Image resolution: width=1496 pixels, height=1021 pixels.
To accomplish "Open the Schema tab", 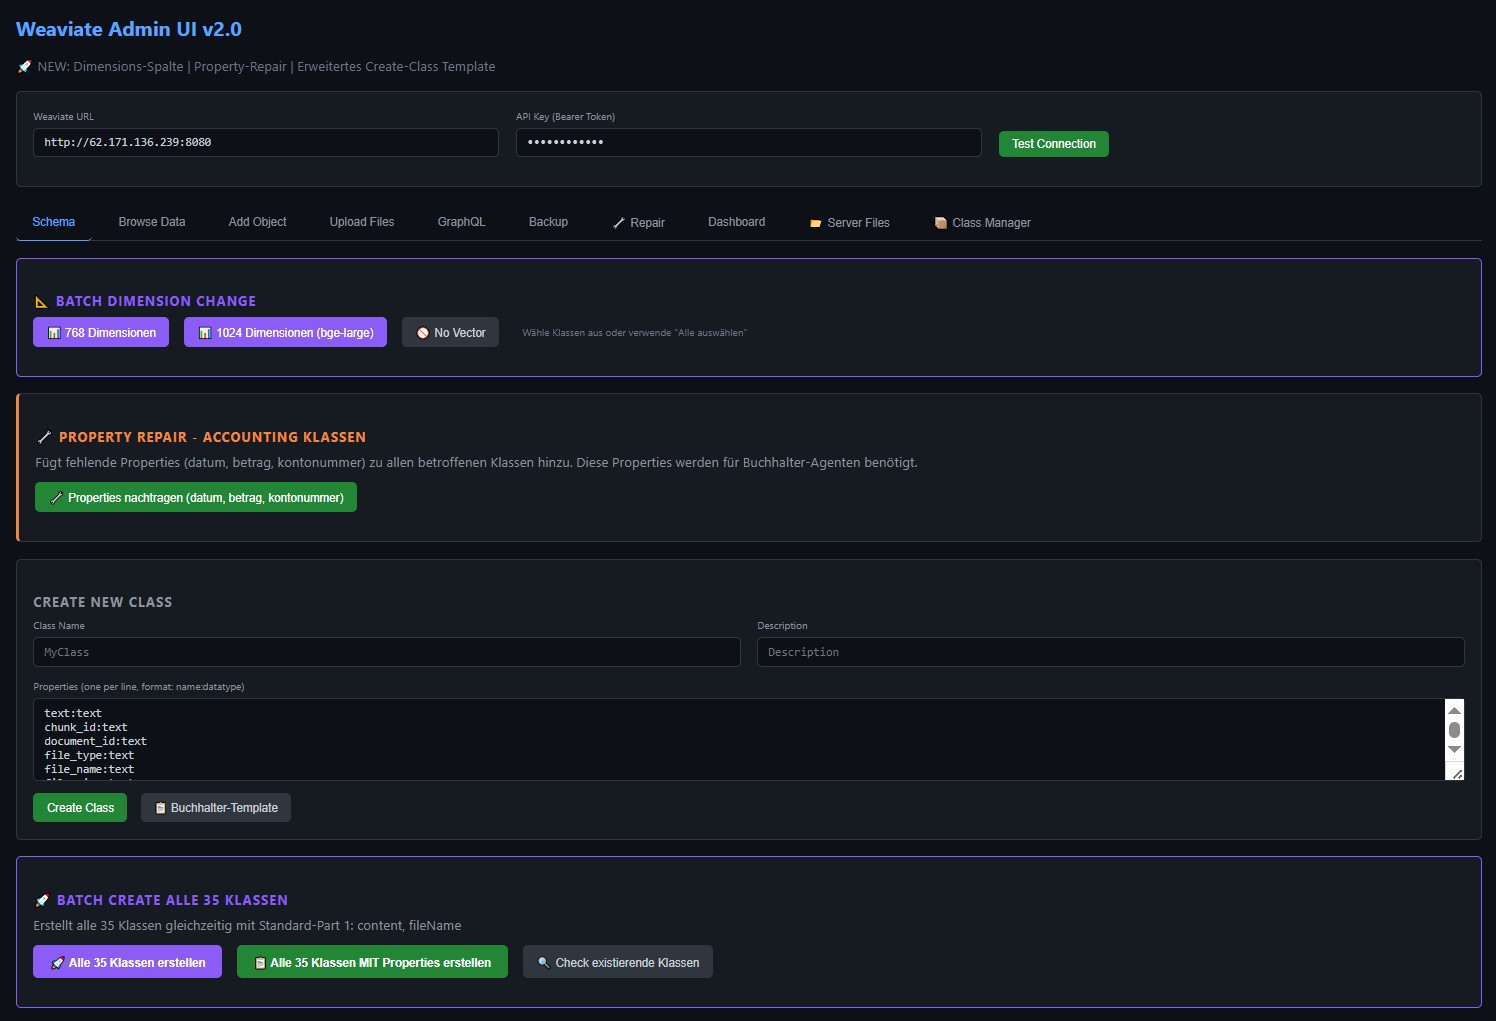I will pos(54,222).
